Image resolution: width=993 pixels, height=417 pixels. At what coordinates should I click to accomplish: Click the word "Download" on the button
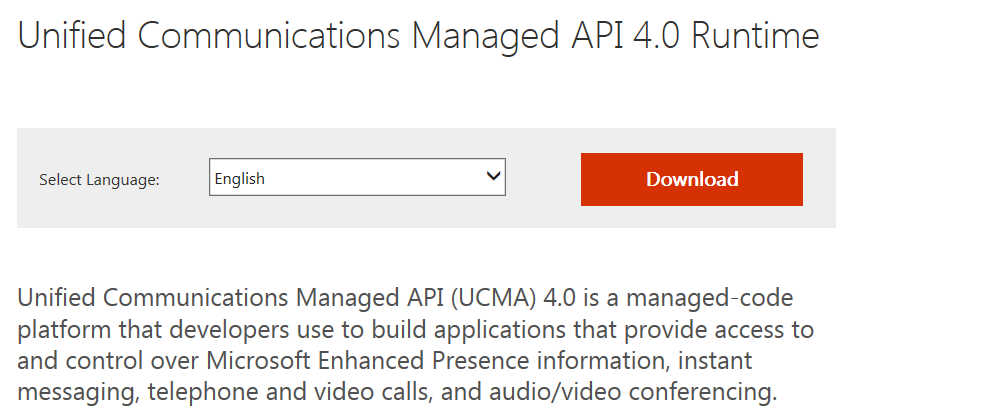[692, 179]
